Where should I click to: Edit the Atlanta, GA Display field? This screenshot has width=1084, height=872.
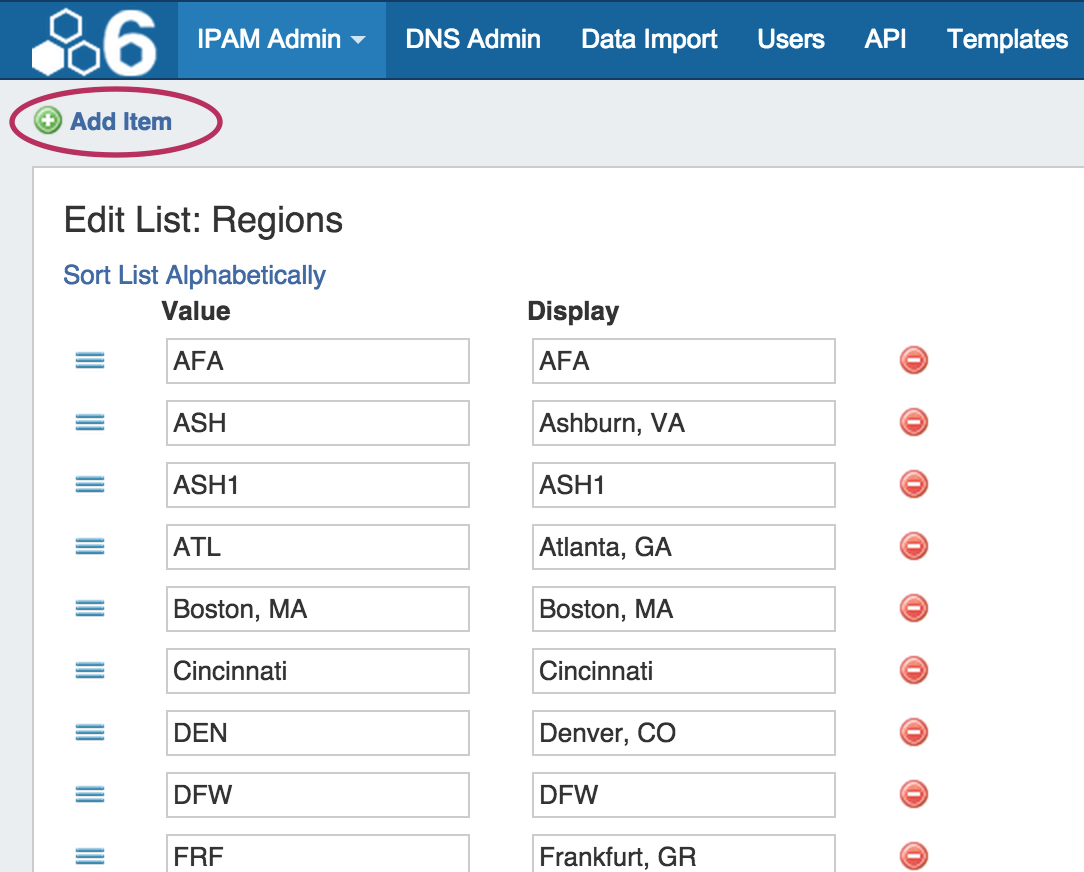[x=683, y=547]
